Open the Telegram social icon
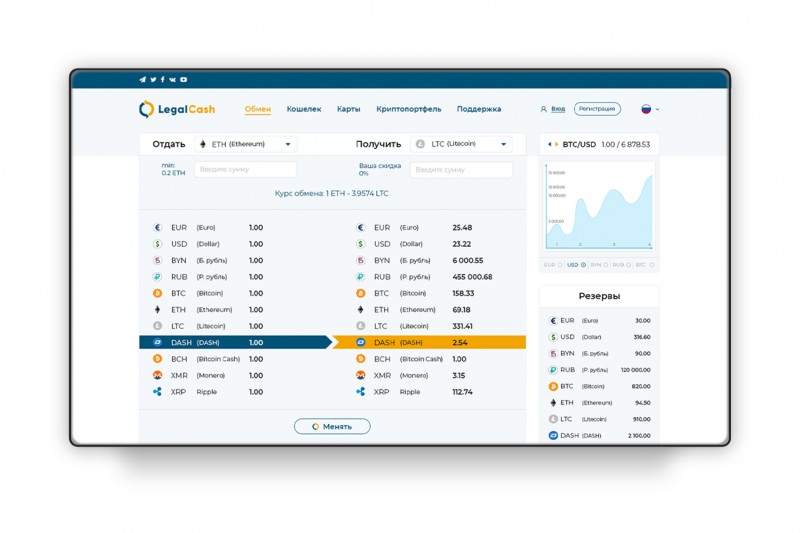The image size is (800, 533). [x=142, y=80]
